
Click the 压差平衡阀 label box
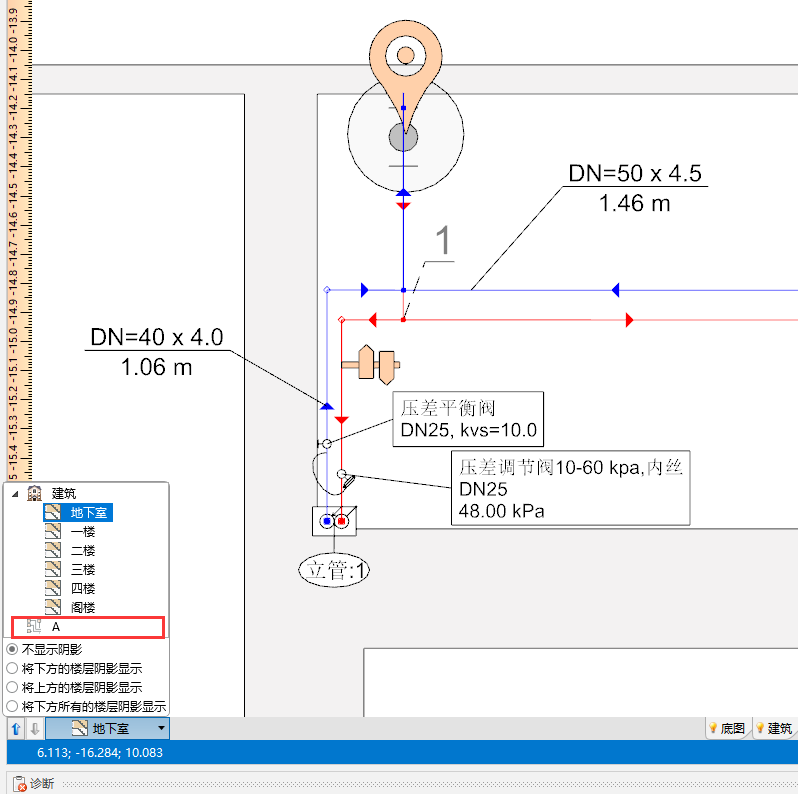pyautogui.click(x=468, y=420)
